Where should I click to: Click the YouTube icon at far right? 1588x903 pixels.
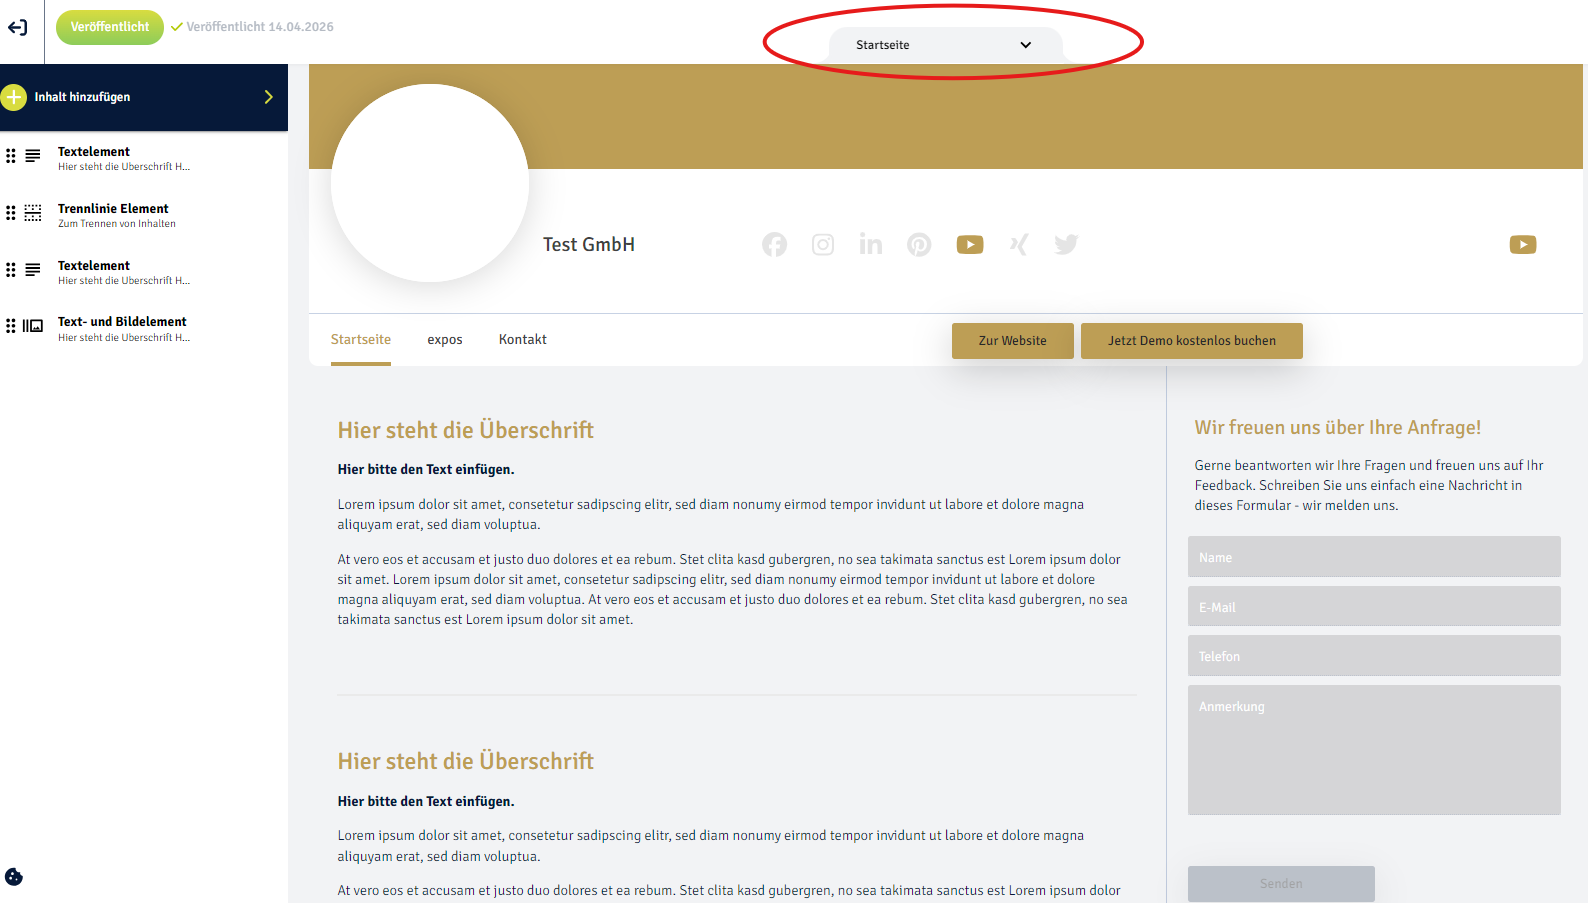point(1523,245)
